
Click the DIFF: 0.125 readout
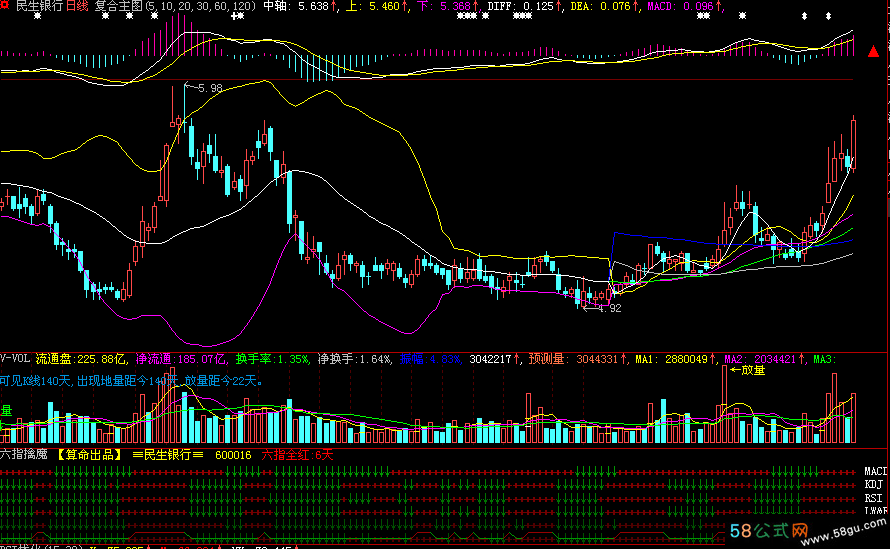(524, 6)
